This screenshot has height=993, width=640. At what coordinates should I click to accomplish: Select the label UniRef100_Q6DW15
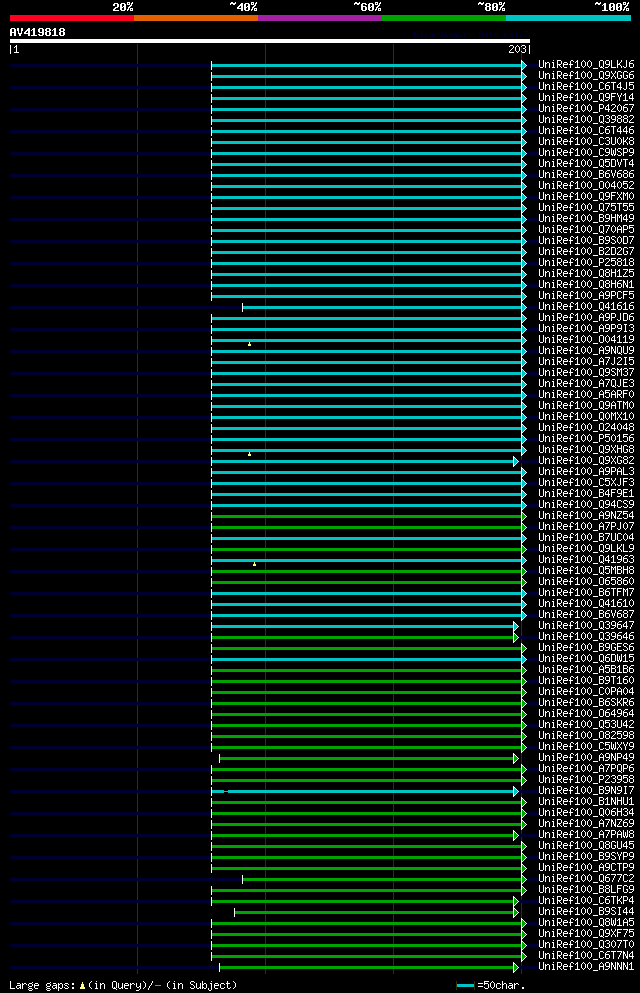[586, 659]
